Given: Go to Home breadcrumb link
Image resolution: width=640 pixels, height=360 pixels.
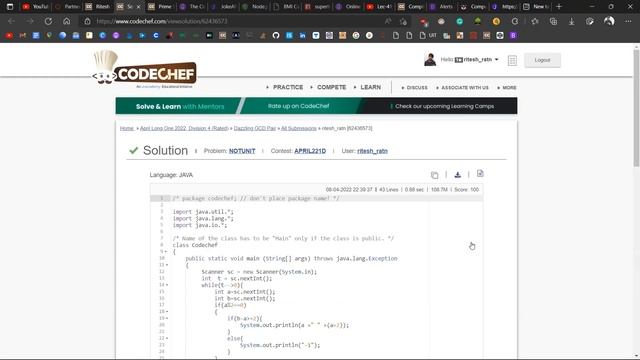Looking at the screenshot, I should [127, 128].
